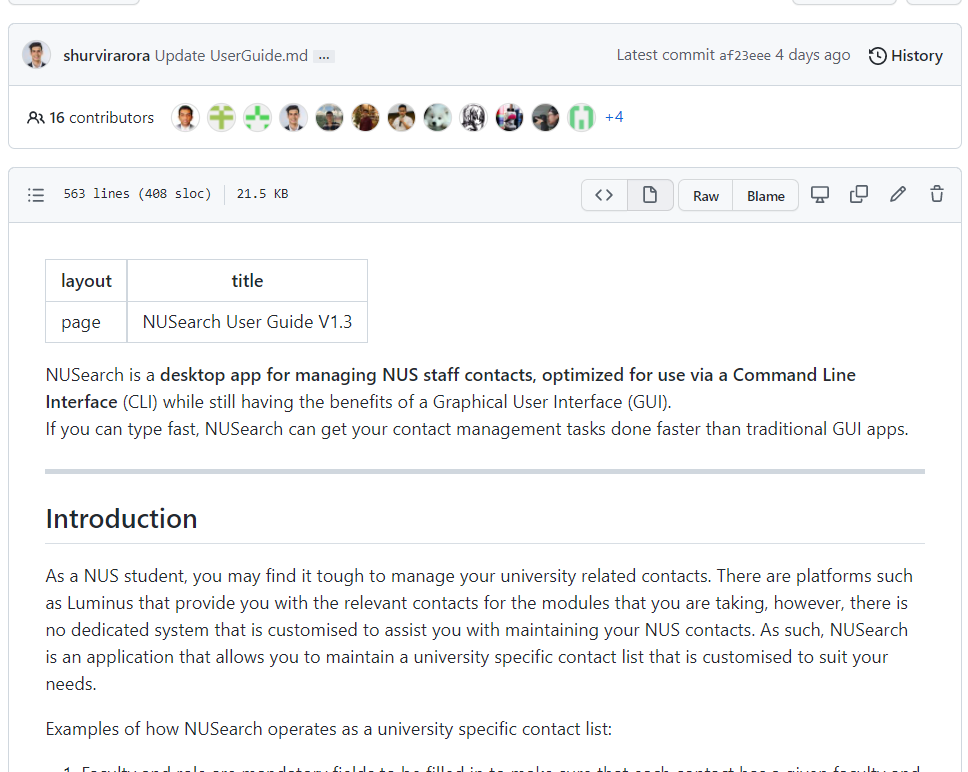This screenshot has width=968, height=772.
Task: Switch to source code view
Action: [604, 196]
